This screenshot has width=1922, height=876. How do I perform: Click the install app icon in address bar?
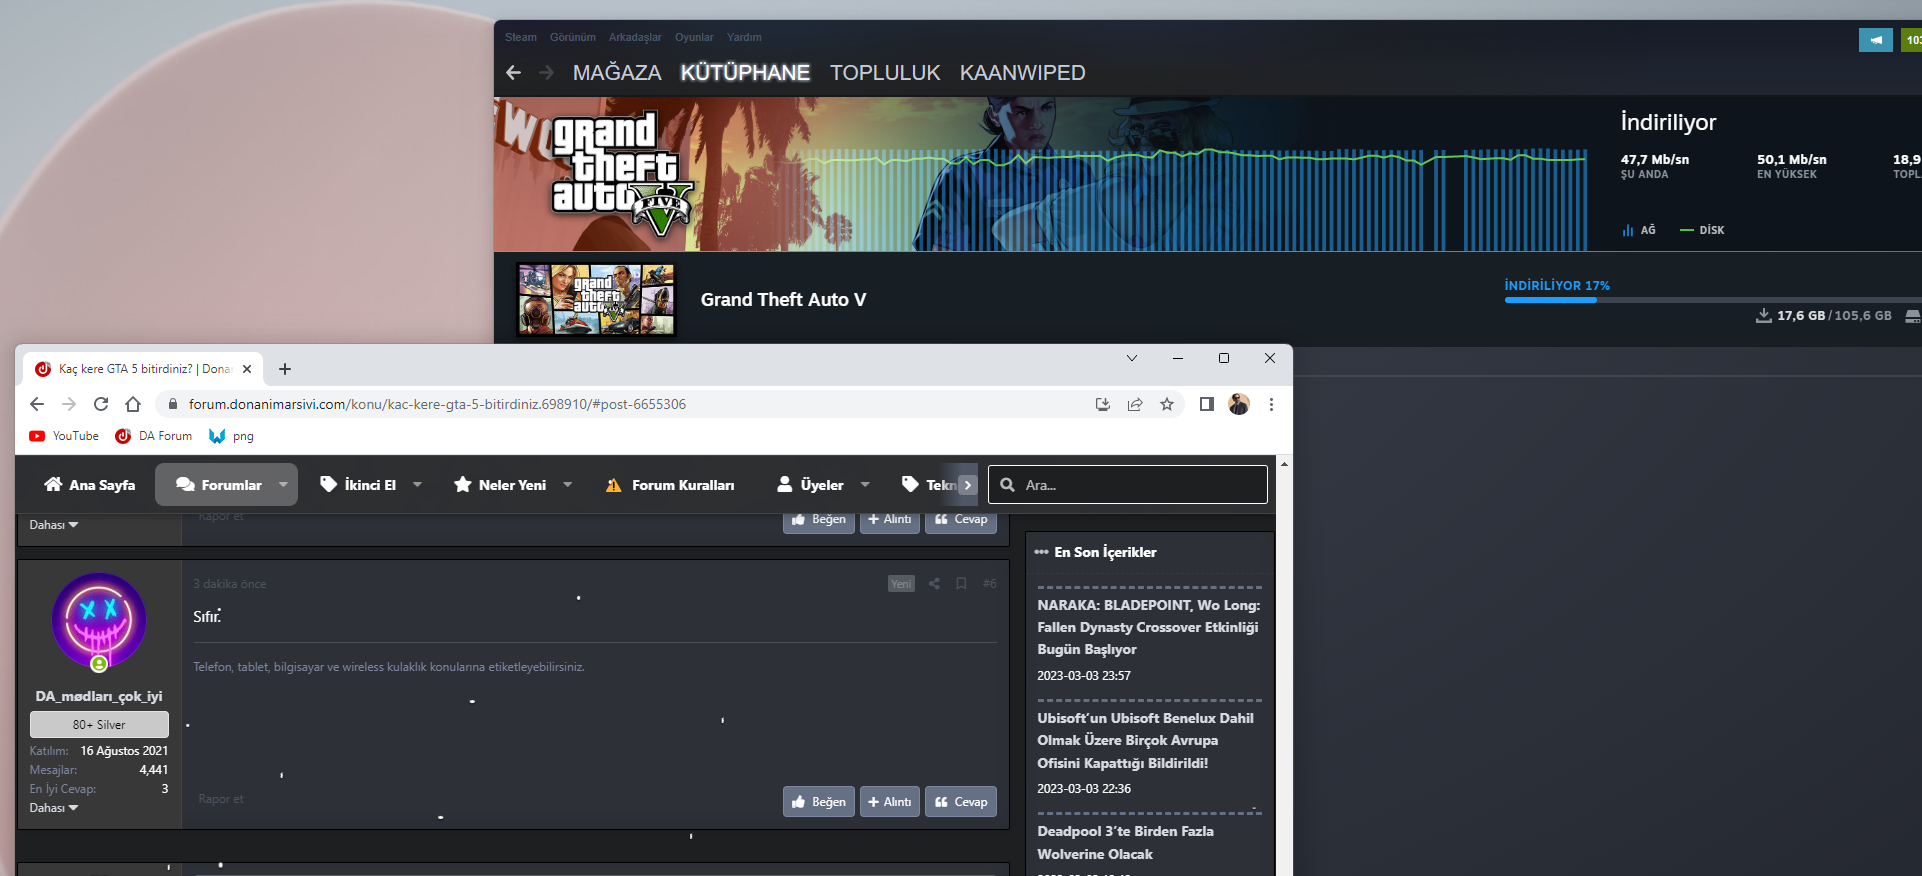coord(1103,404)
